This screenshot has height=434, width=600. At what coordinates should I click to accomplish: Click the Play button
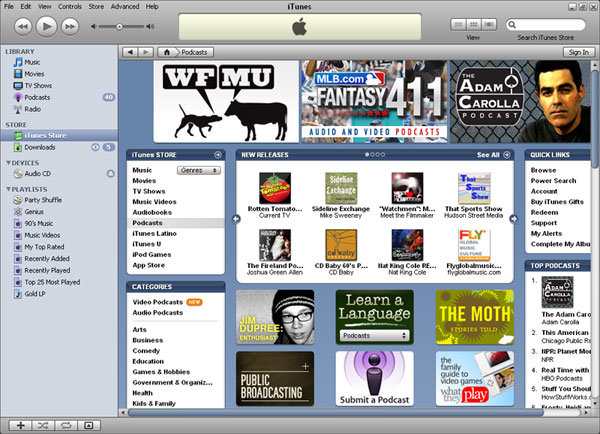46,26
